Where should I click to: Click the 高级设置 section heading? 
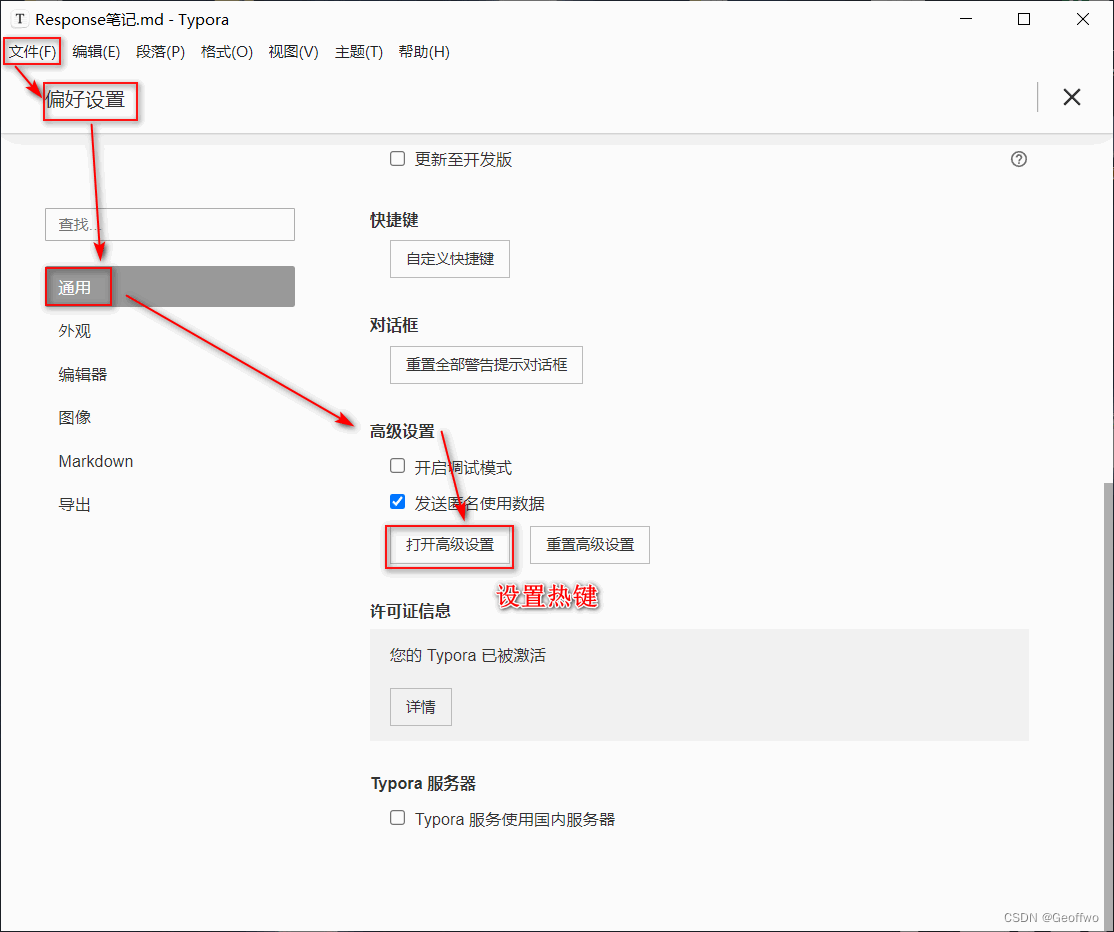(x=402, y=431)
